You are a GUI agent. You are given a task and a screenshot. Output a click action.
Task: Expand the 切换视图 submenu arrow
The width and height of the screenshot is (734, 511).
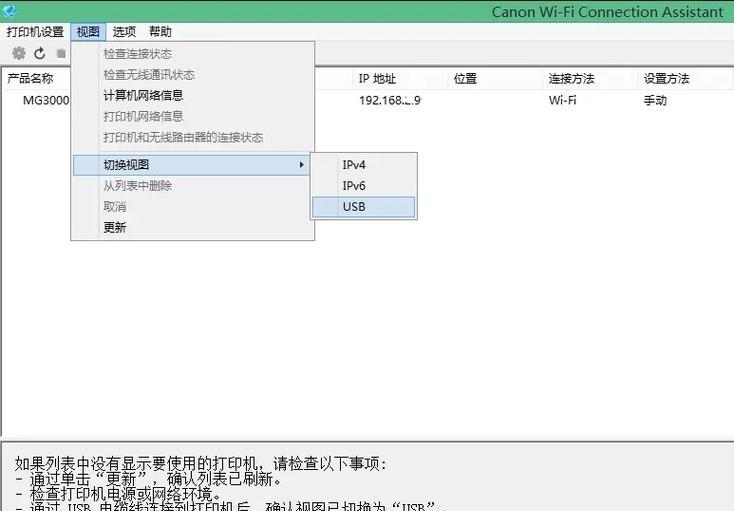[x=301, y=165]
